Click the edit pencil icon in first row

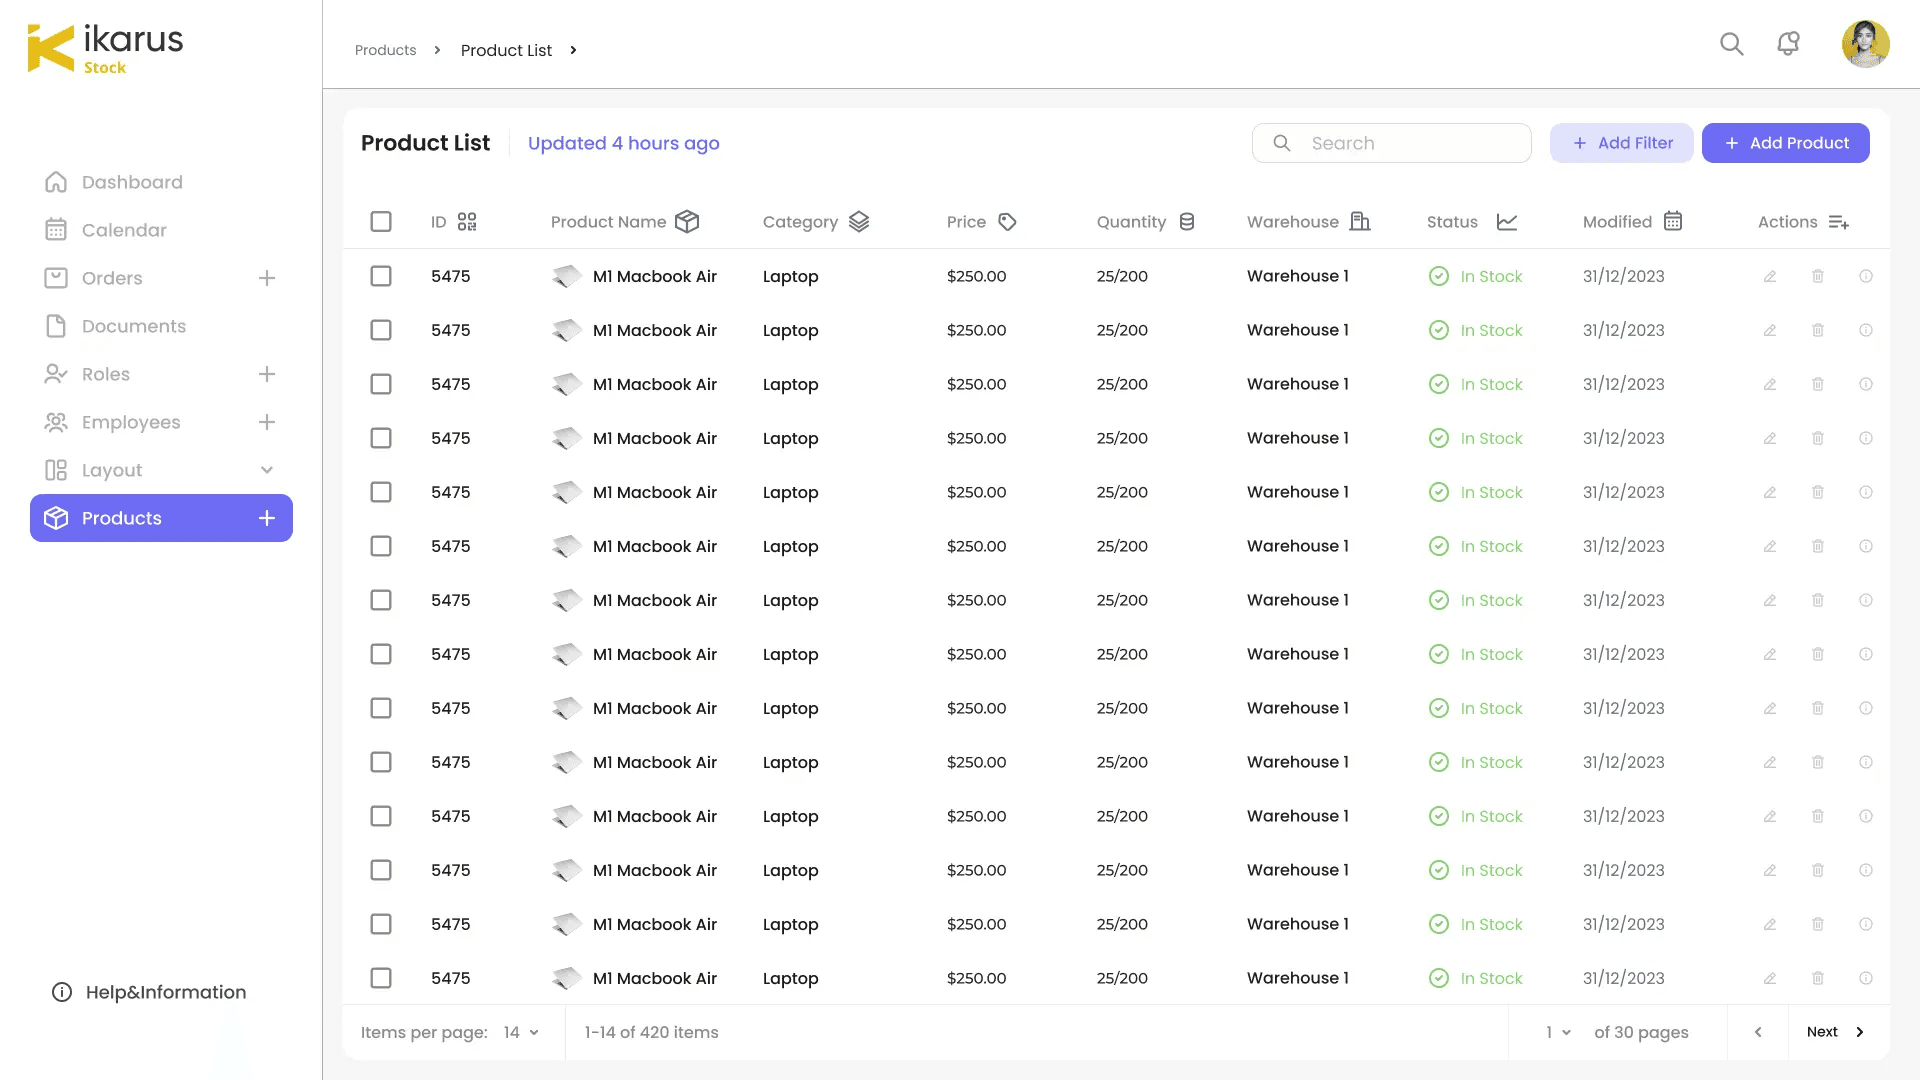click(x=1769, y=276)
